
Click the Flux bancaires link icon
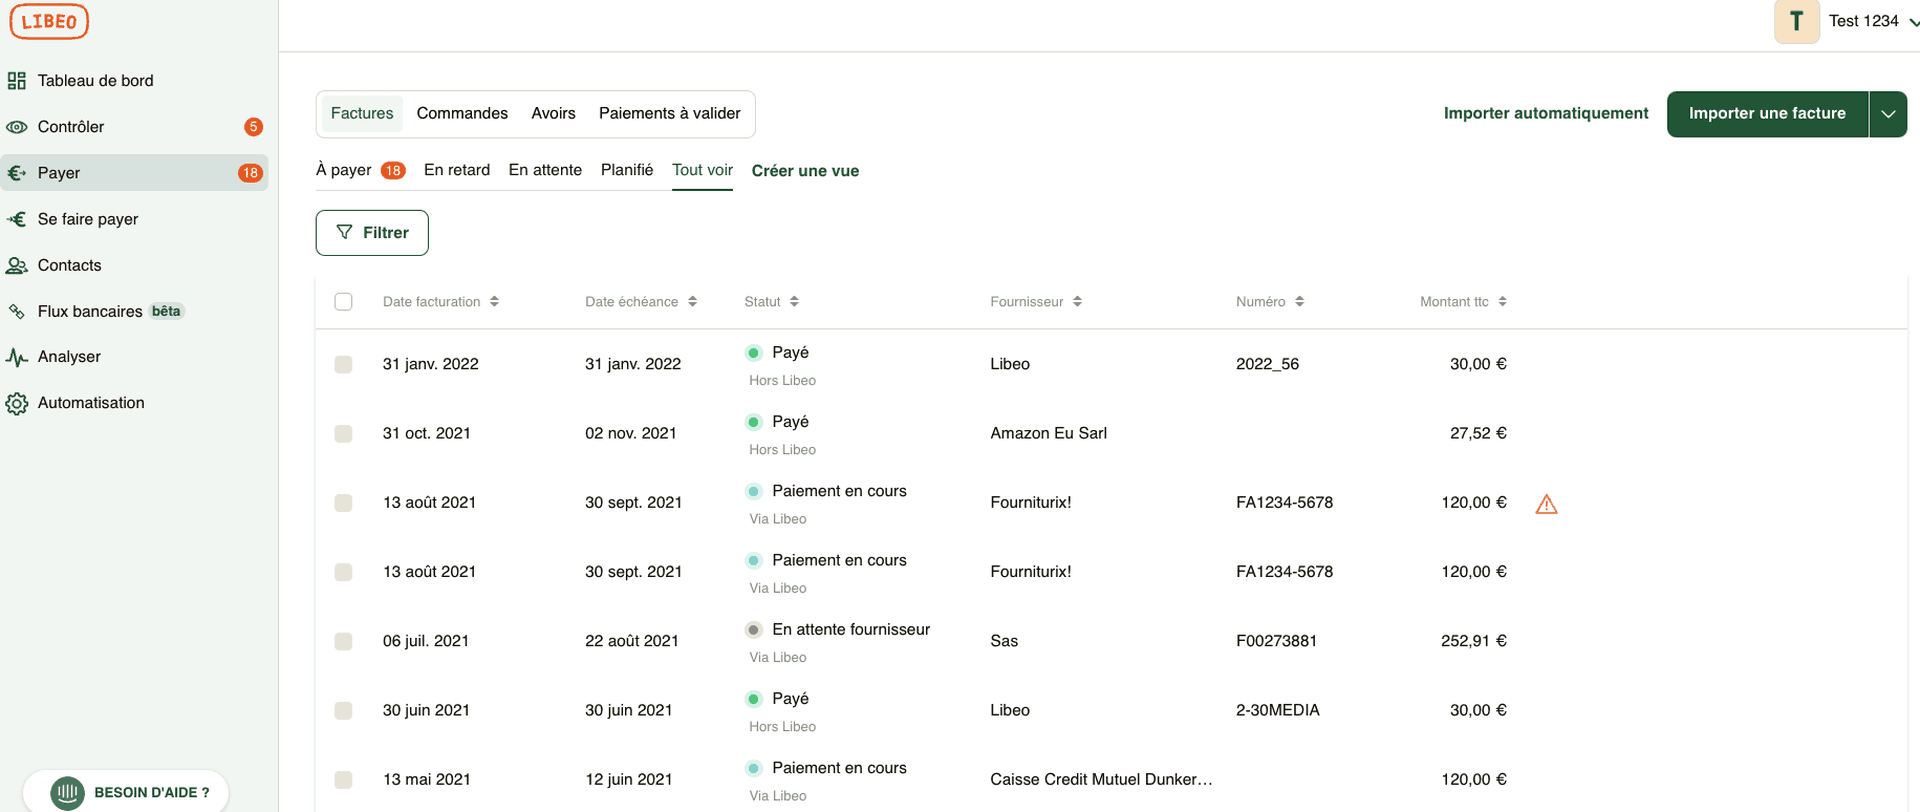(17, 311)
